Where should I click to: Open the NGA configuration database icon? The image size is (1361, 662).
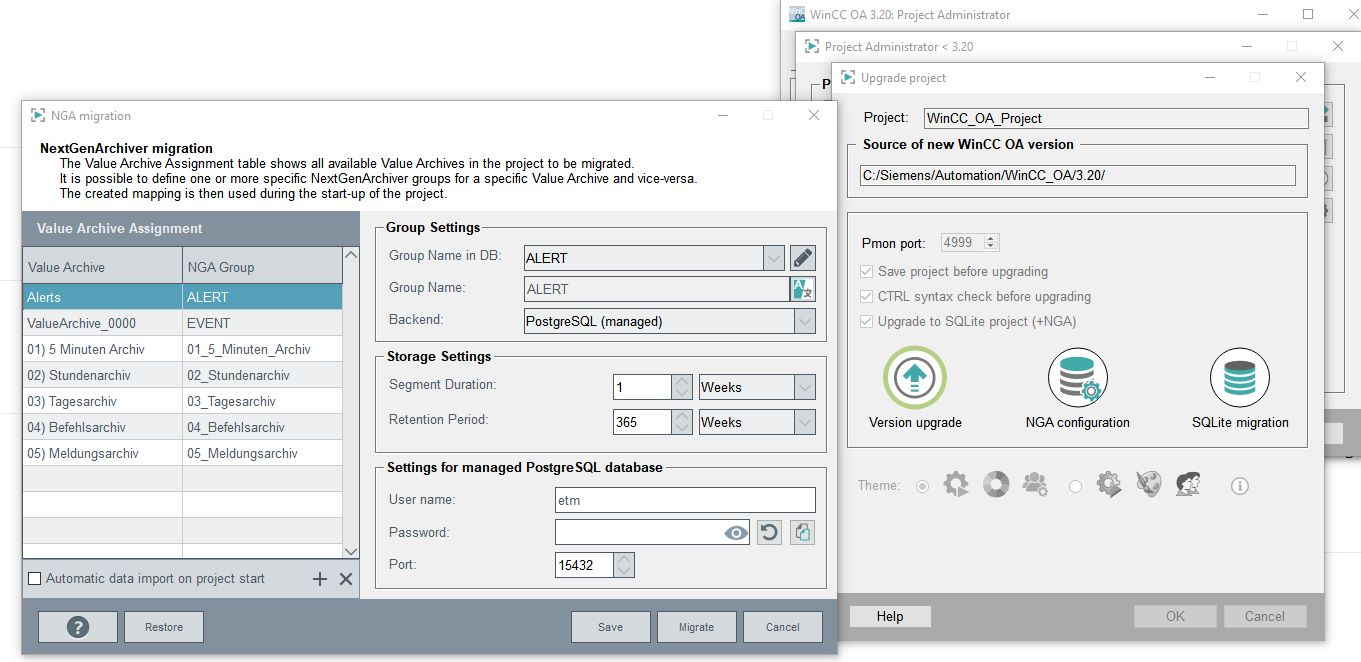pyautogui.click(x=1078, y=378)
